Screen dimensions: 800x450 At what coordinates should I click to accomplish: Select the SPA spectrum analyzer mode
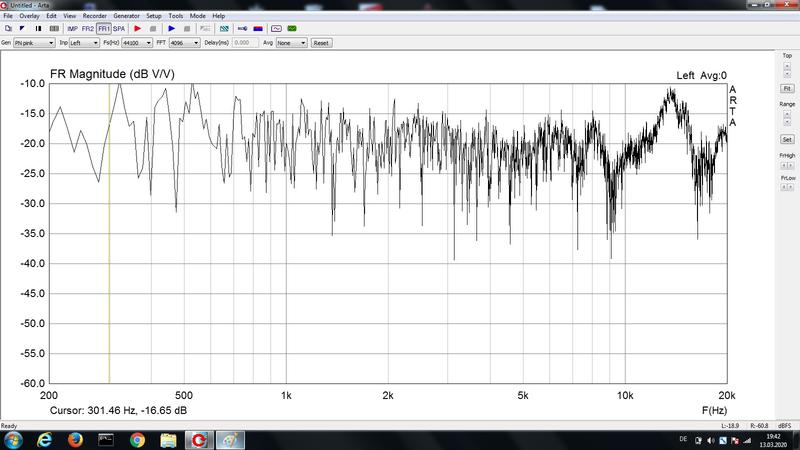click(x=119, y=29)
